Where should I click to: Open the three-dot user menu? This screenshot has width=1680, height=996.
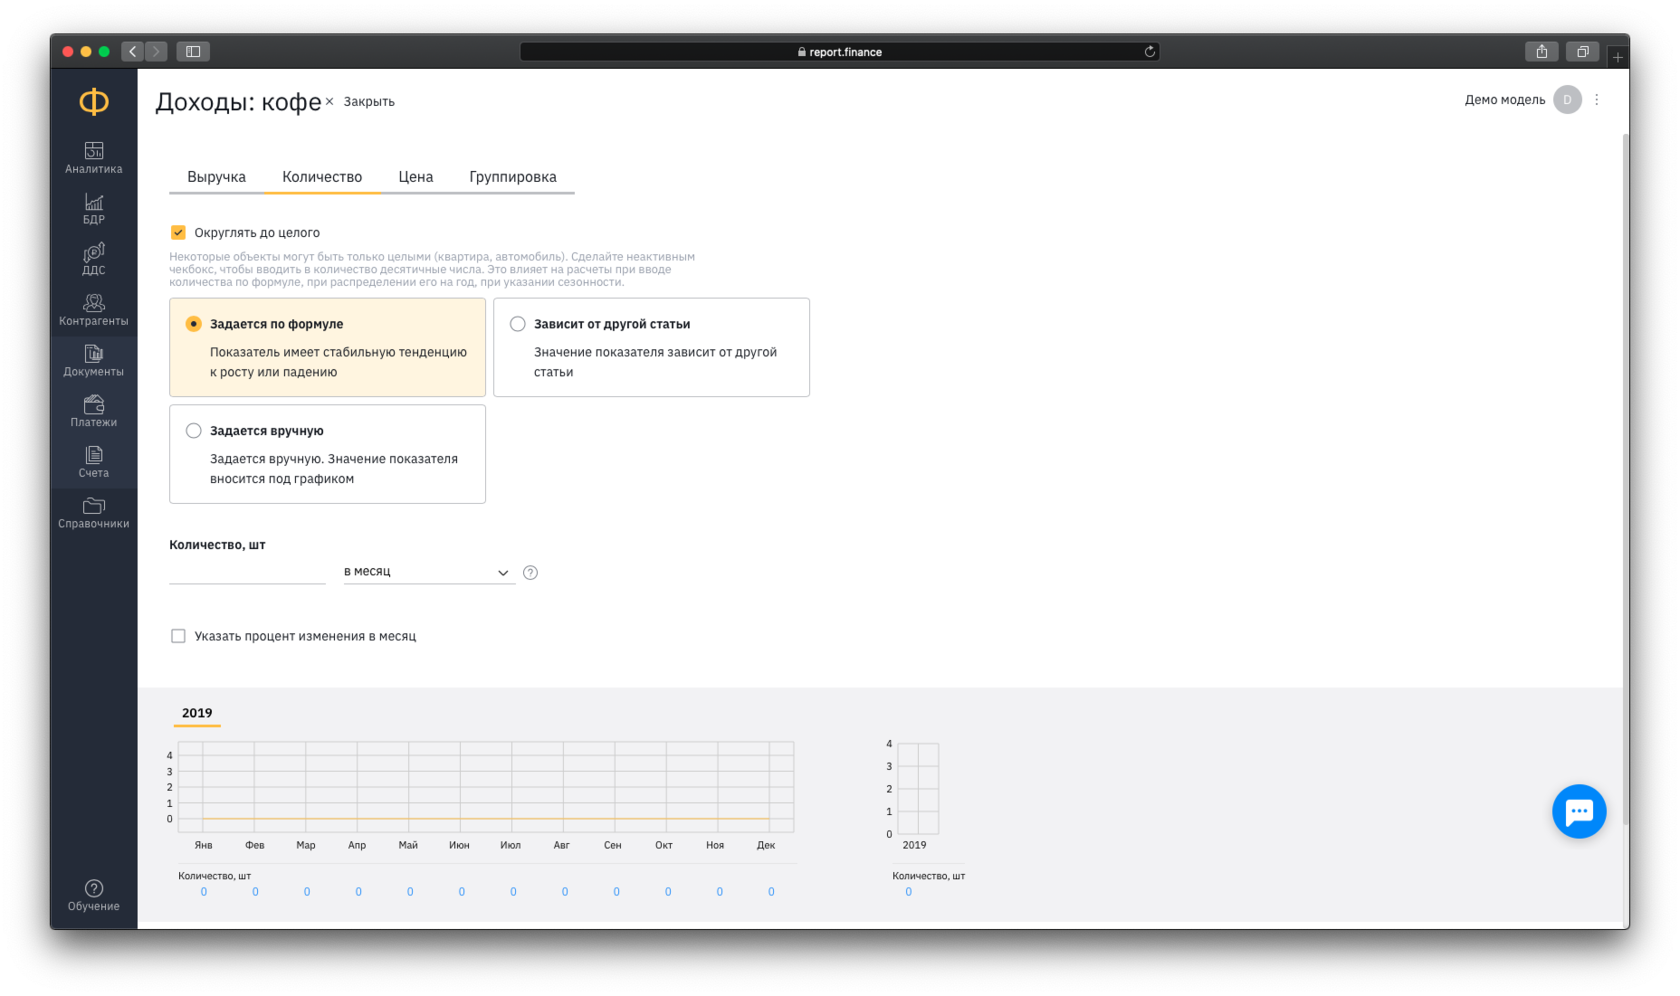coord(1597,100)
